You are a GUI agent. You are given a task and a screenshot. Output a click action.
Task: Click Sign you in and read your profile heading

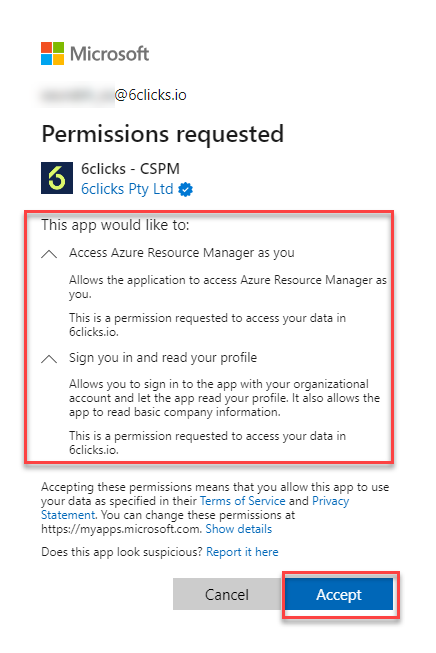tap(163, 358)
